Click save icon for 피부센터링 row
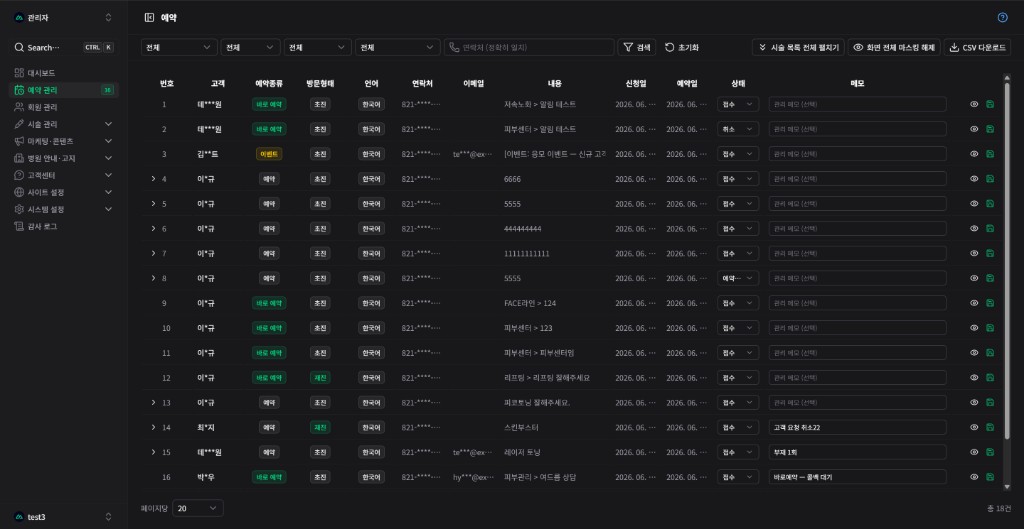Screen dimensions: 1024x529 pyautogui.click(x=990, y=353)
